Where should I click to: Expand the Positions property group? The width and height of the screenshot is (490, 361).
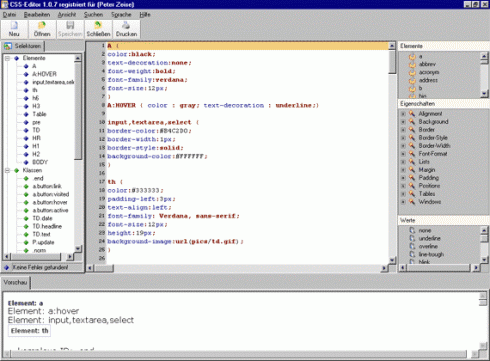click(403, 186)
